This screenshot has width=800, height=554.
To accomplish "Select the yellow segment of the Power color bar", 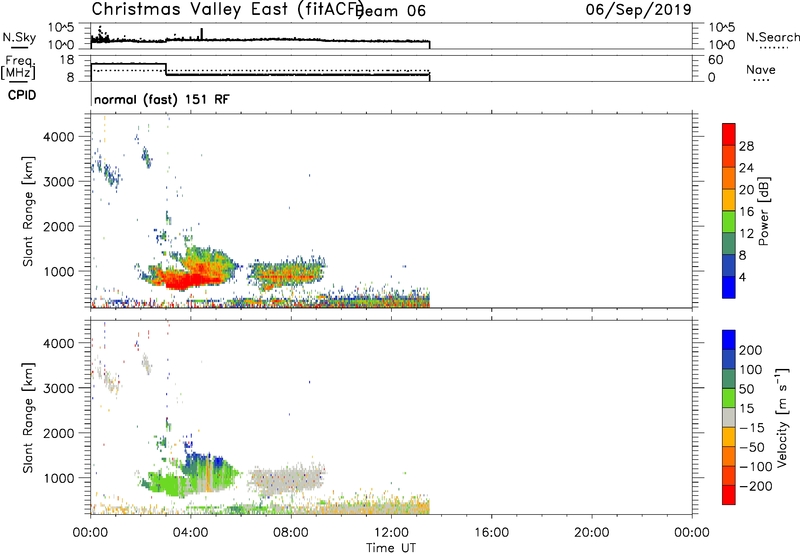I will coord(729,200).
